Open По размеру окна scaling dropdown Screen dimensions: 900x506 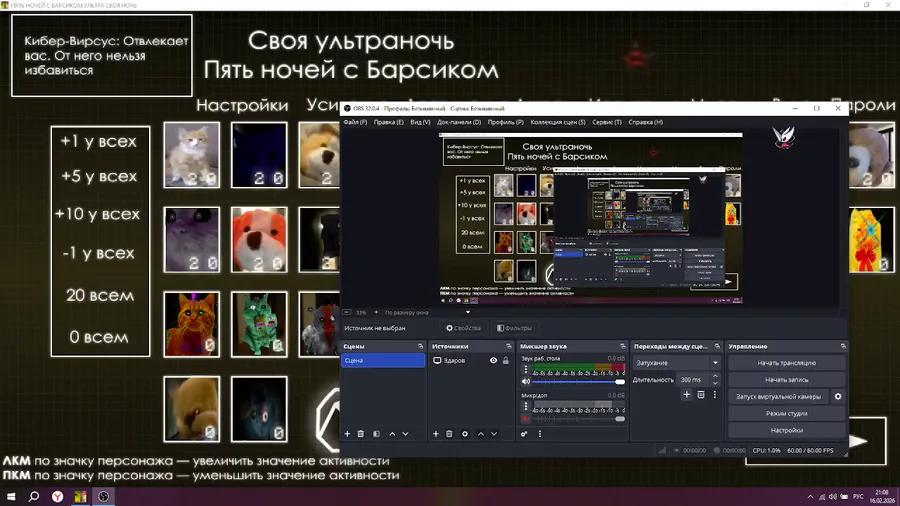(x=427, y=313)
